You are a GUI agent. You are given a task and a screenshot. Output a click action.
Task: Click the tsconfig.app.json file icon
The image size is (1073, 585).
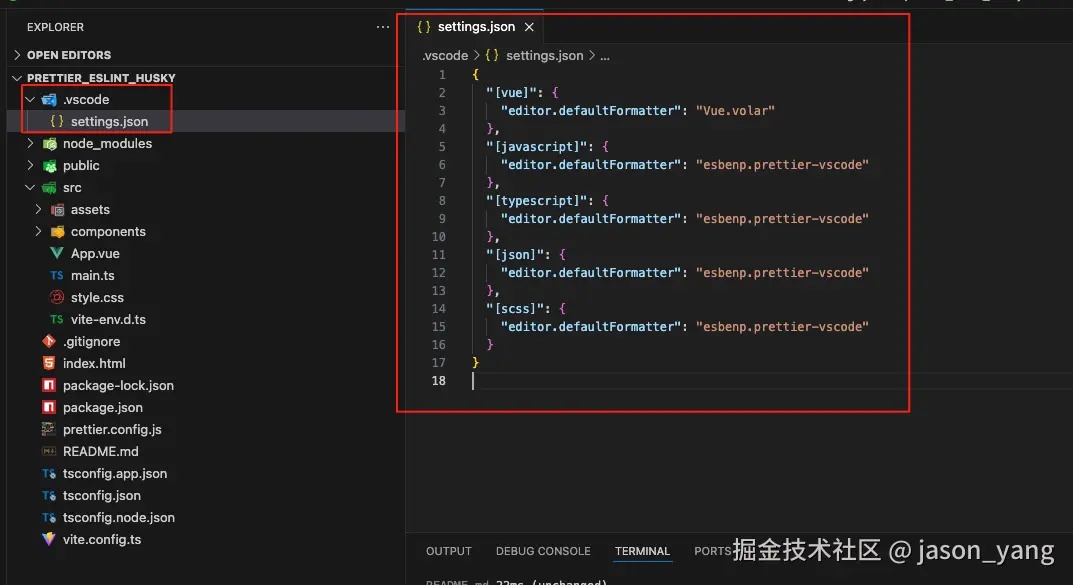point(49,473)
